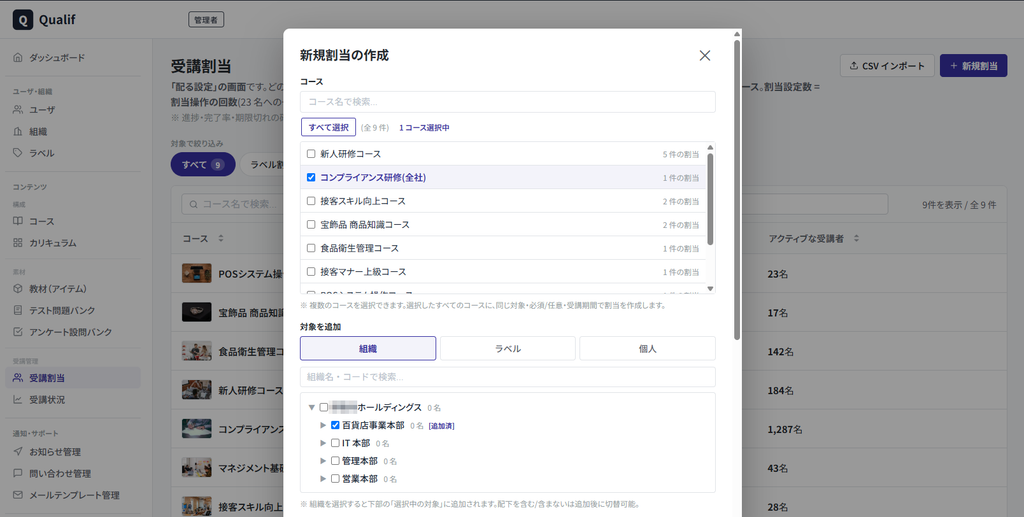Click the 受講割当 people icon
This screenshot has height=517, width=1024.
point(18,378)
